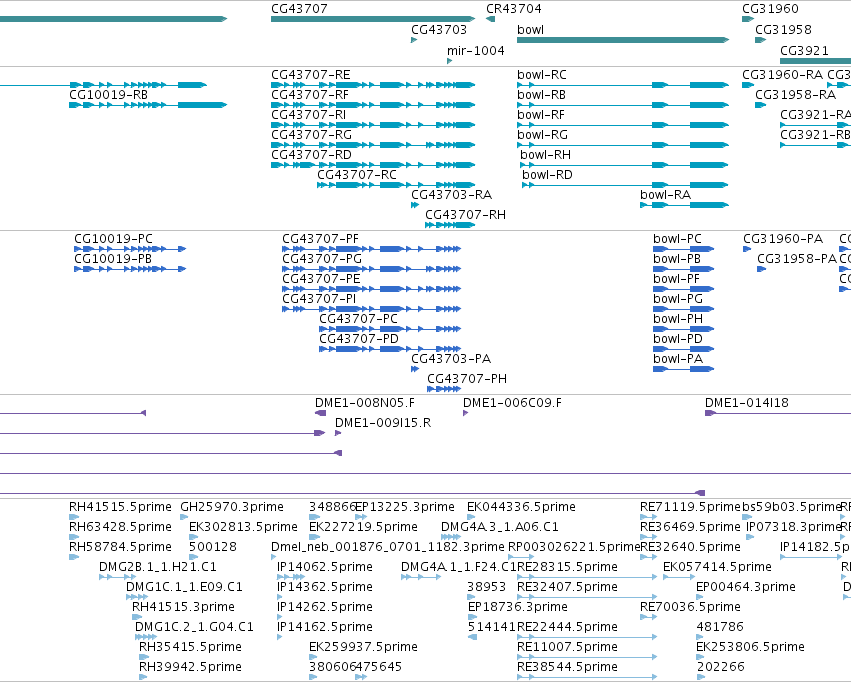The image size is (851, 682).
Task: Select the EP13225.3prime EST glyph
Action: (361, 518)
